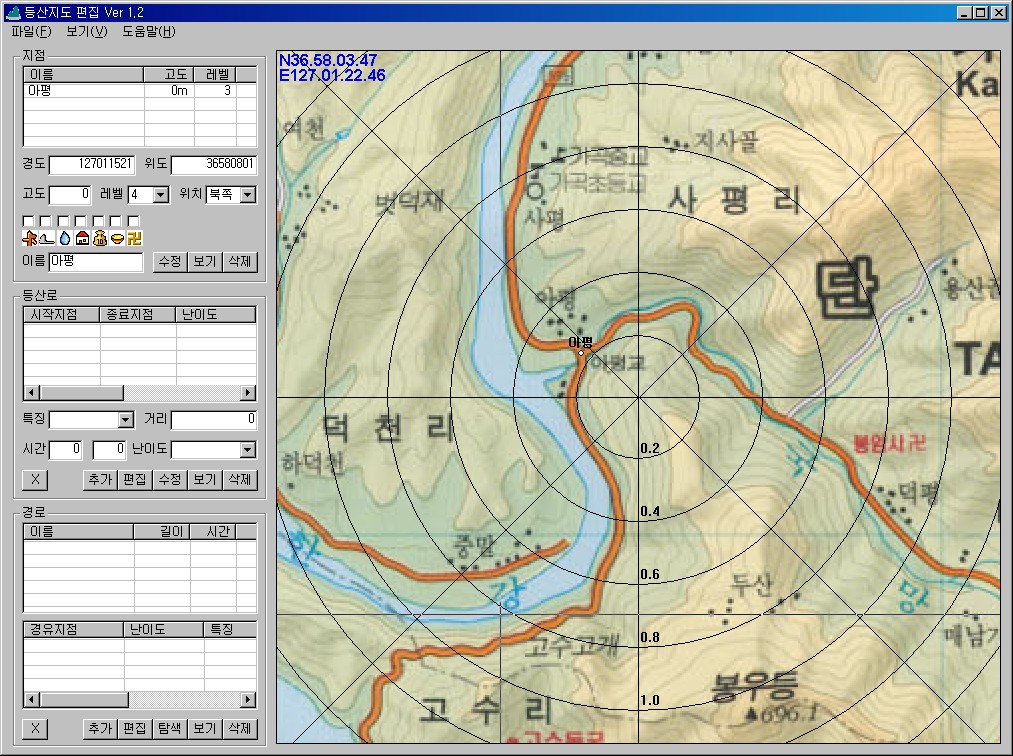
Task: Click the 경도 longitude input field
Action: (x=92, y=164)
